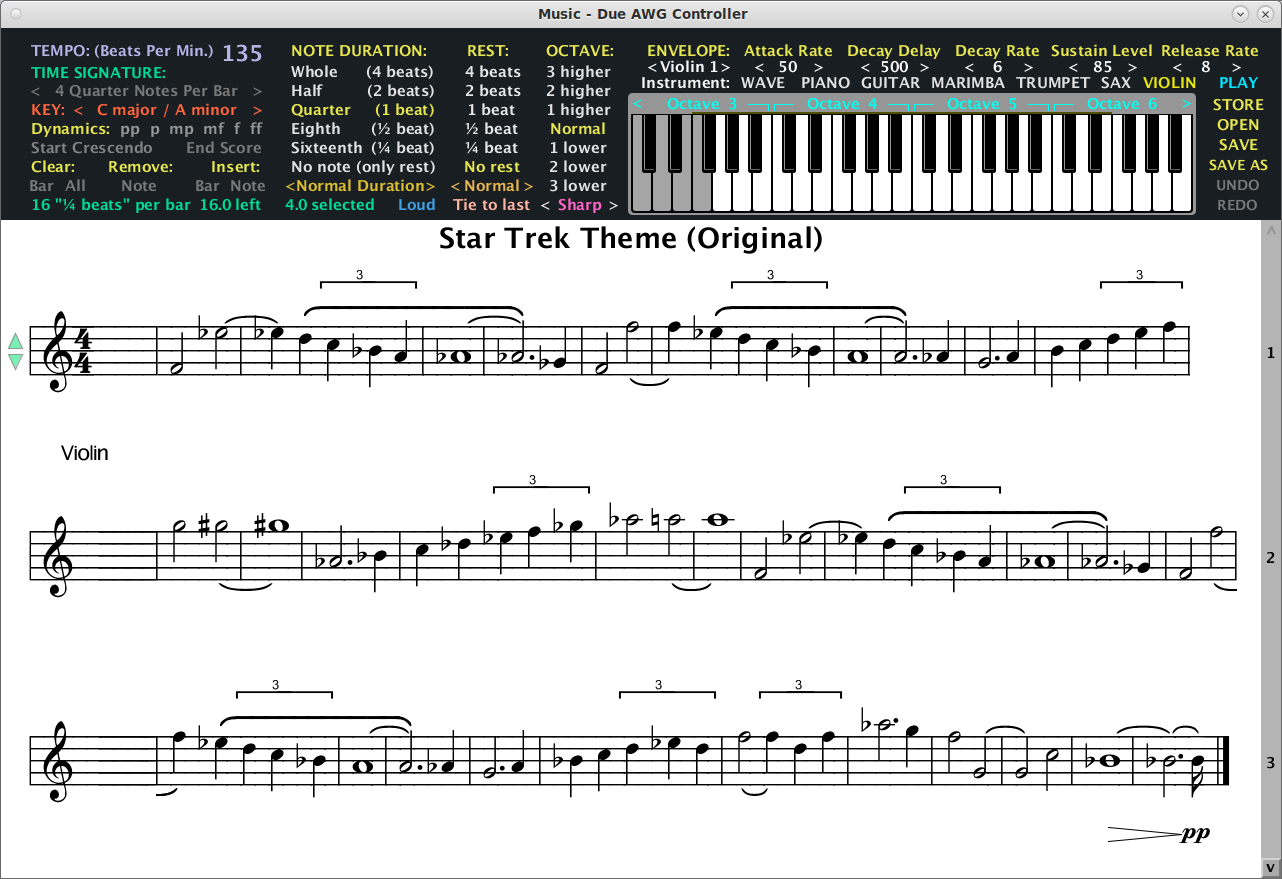Click All under Clear
Screen dimensions: 1282x879
tap(76, 186)
